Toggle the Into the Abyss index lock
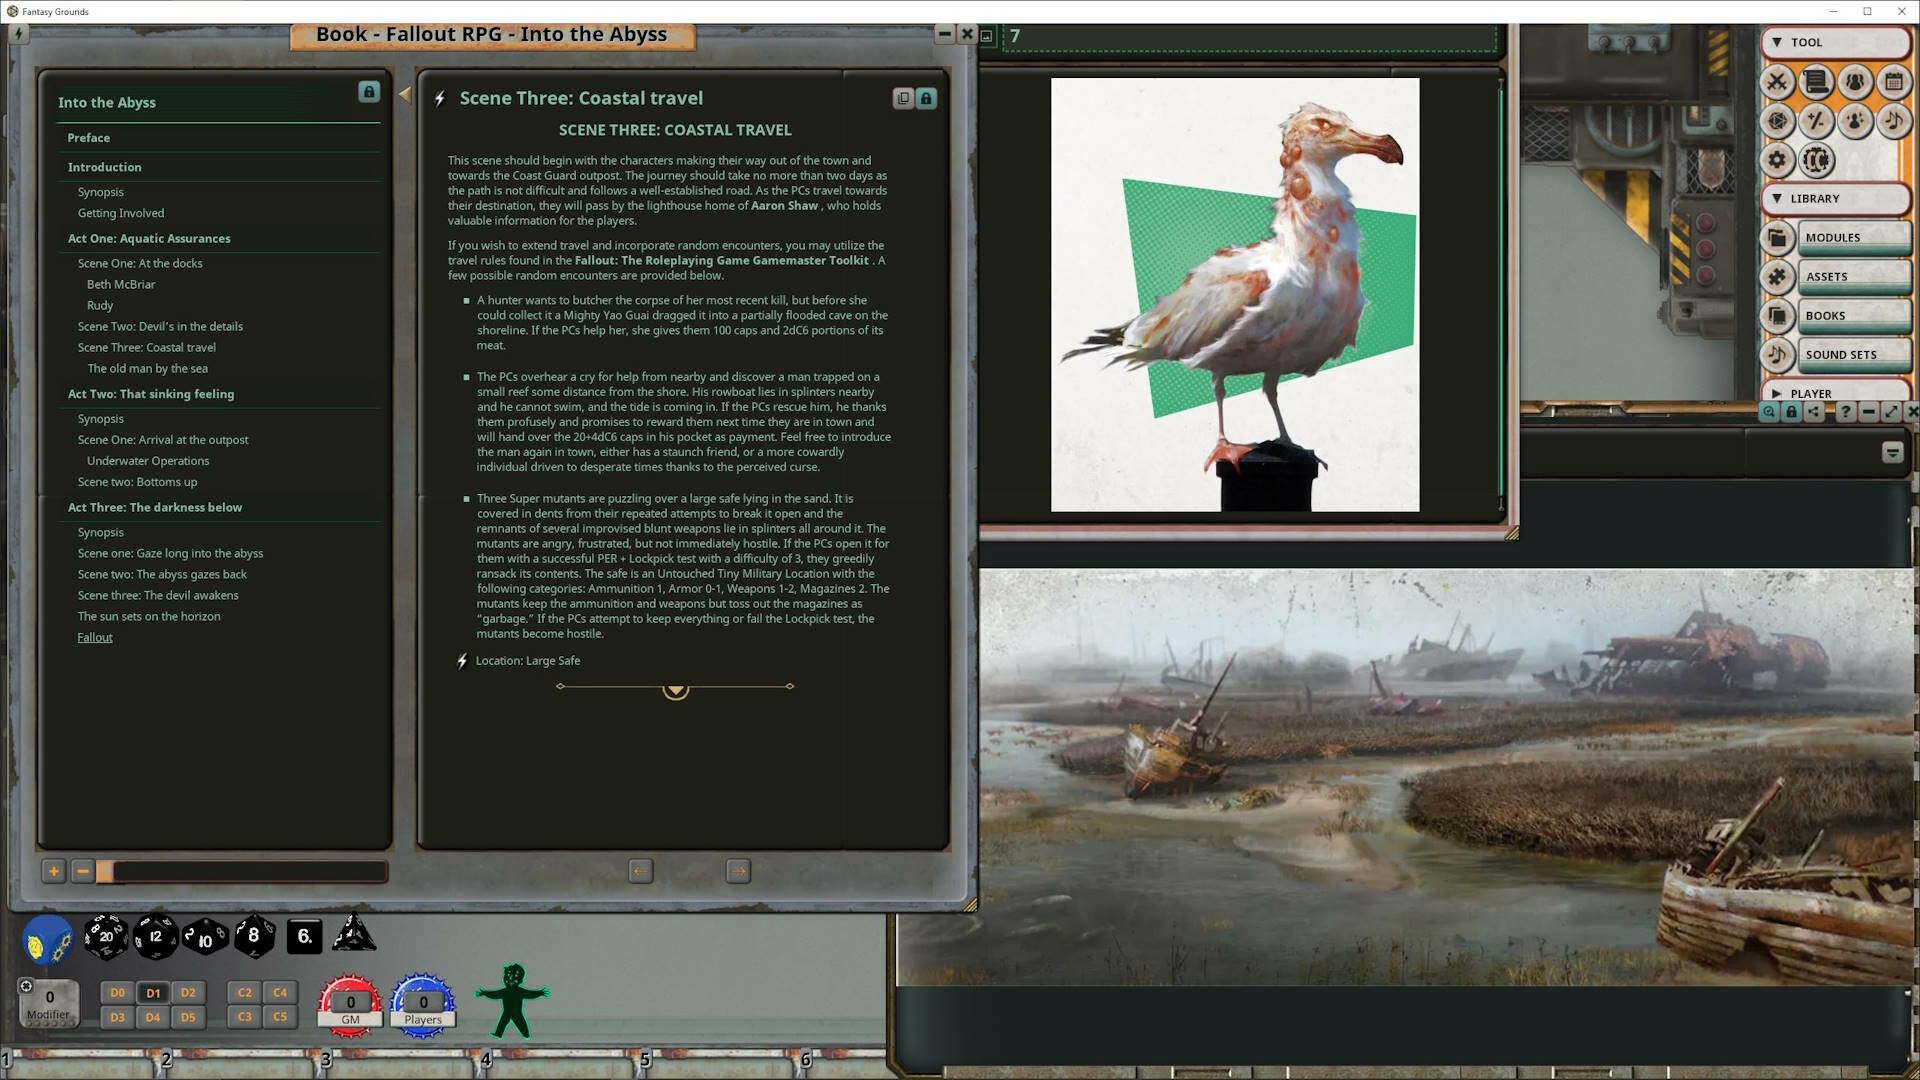Screen dimensions: 1920x1080 pos(368,92)
